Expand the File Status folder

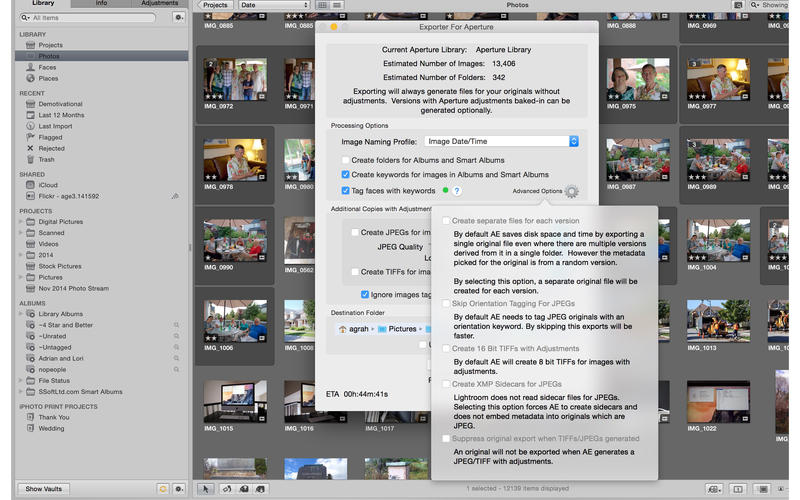click(x=21, y=381)
